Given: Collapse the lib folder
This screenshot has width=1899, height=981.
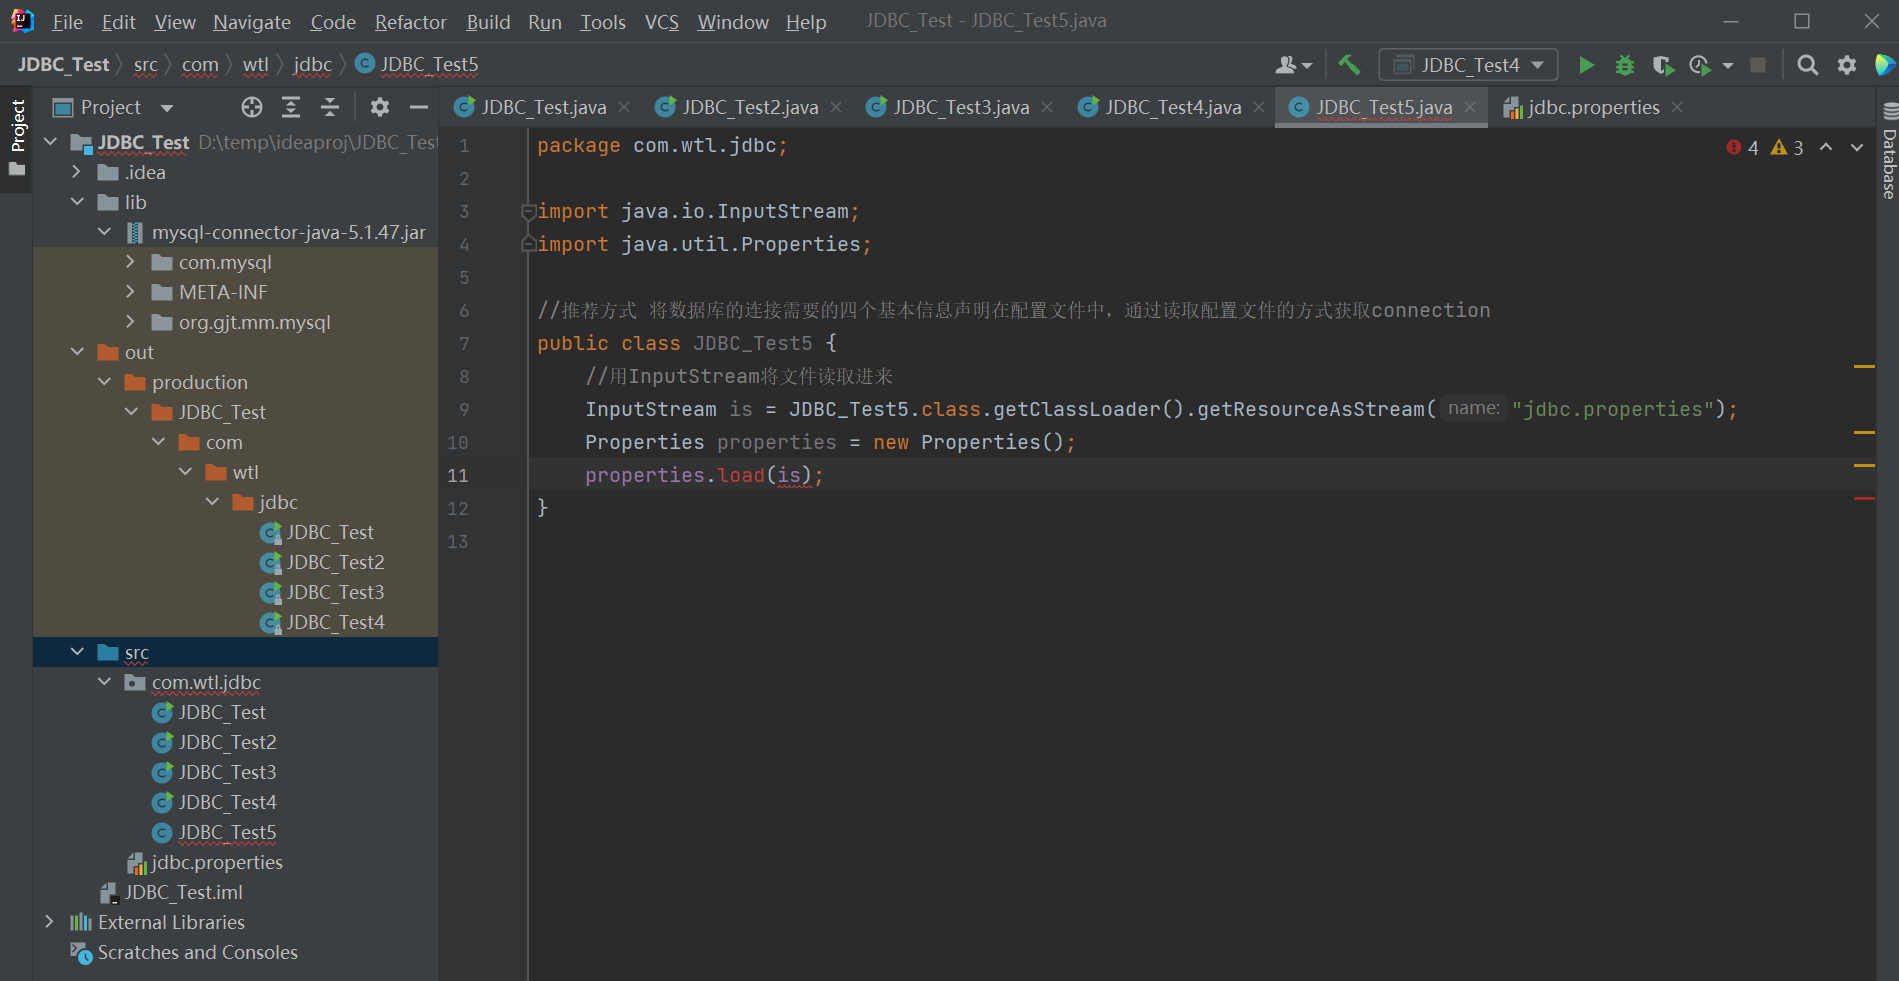Looking at the screenshot, I should click(x=77, y=202).
